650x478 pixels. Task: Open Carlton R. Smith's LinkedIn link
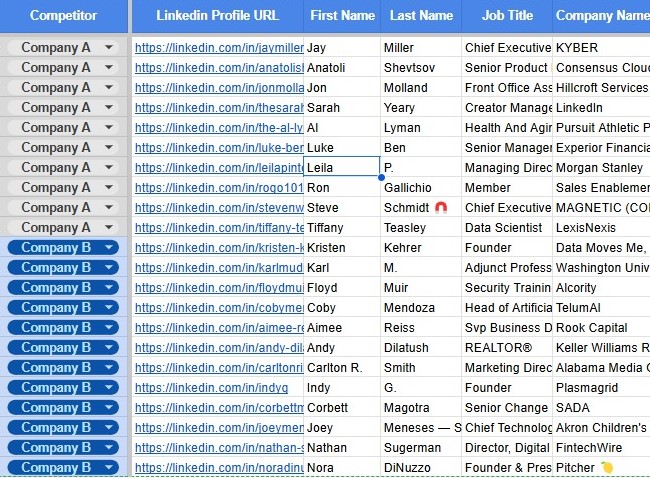(x=219, y=368)
